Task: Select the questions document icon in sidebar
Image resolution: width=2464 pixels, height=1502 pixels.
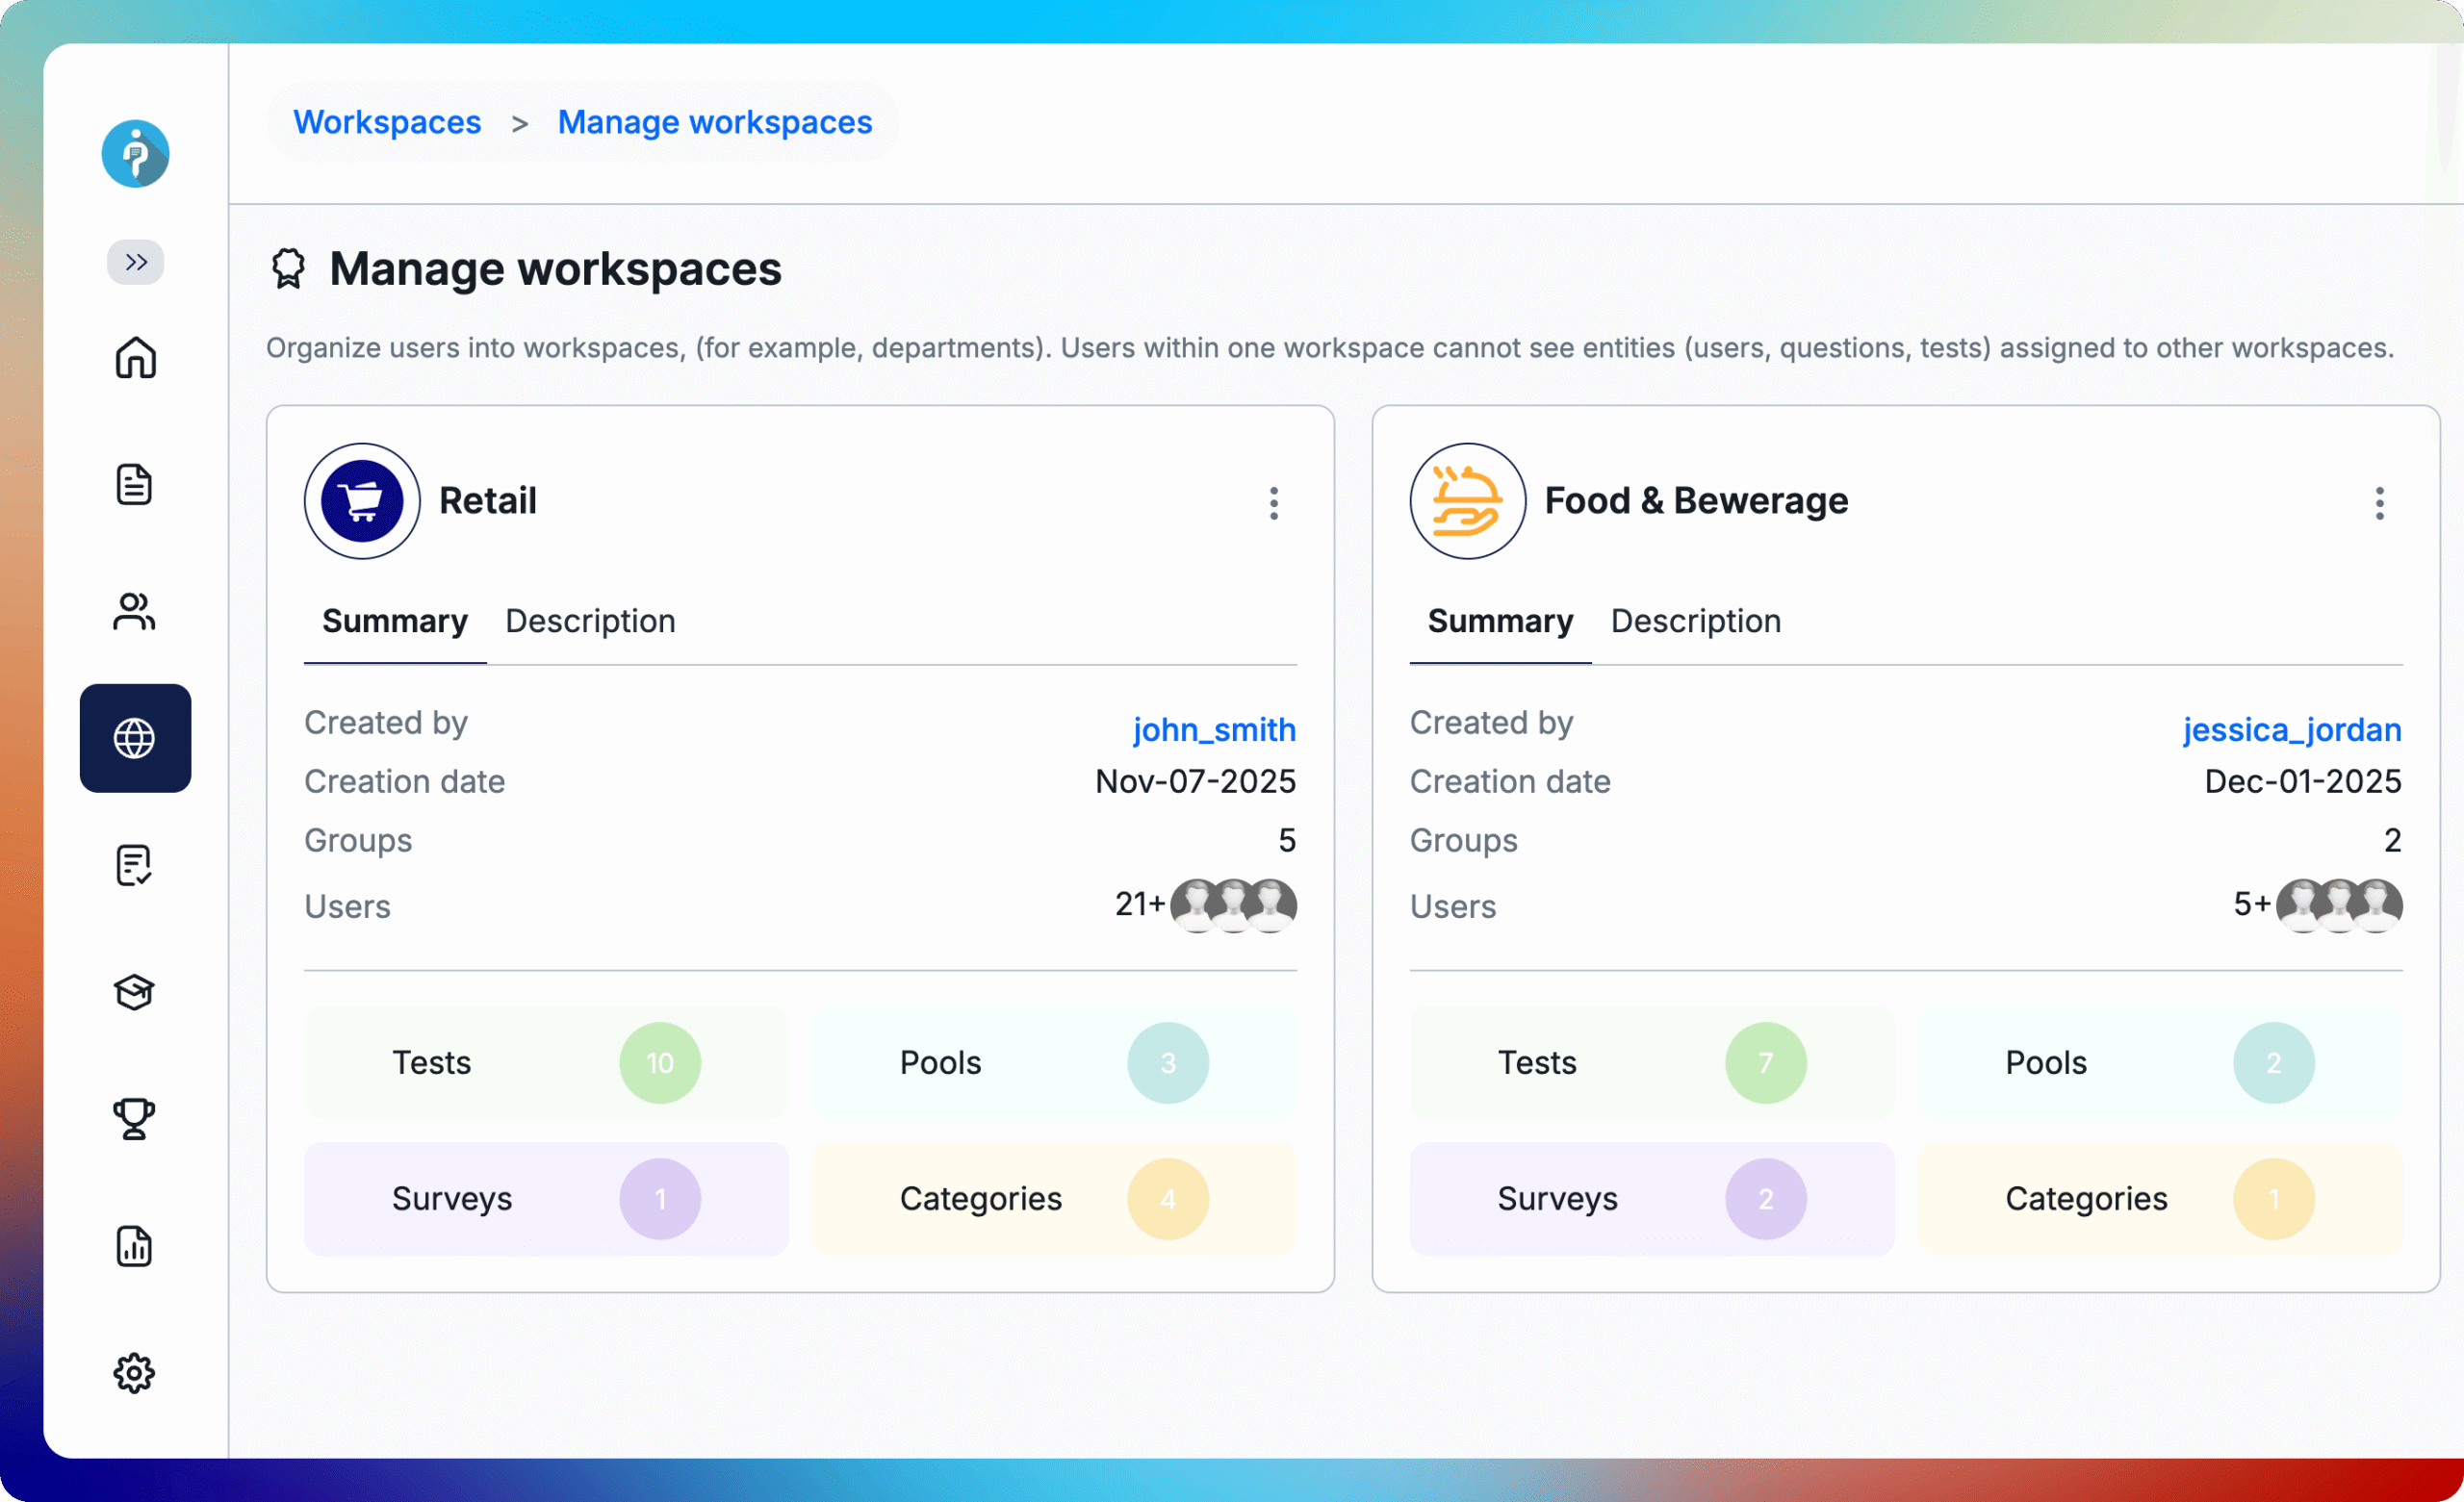Action: pos(135,485)
